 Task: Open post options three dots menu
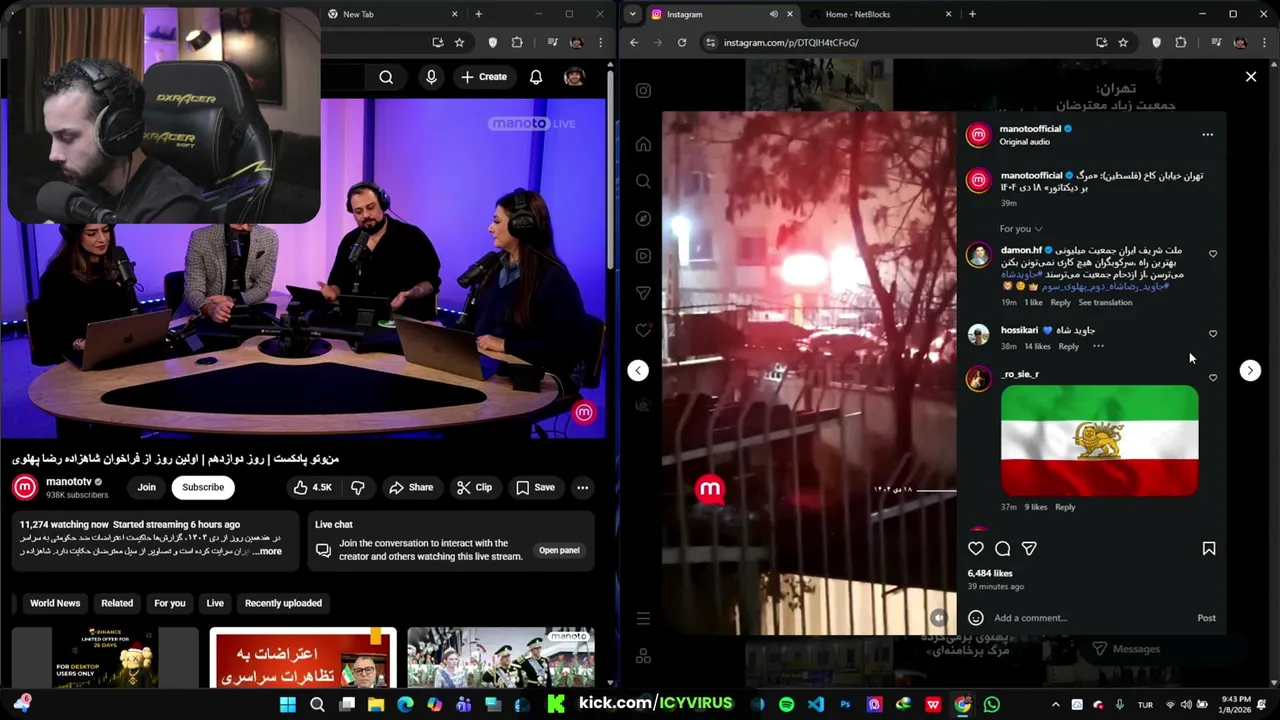point(1207,134)
